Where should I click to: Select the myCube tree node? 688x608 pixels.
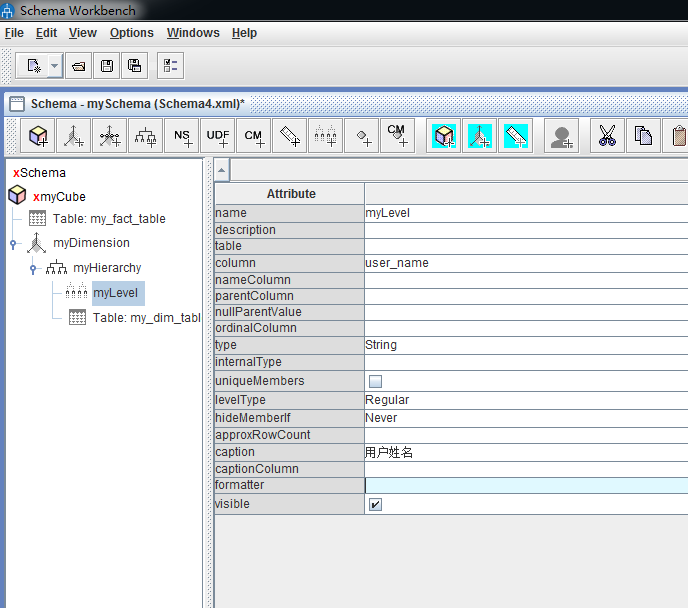click(x=62, y=196)
